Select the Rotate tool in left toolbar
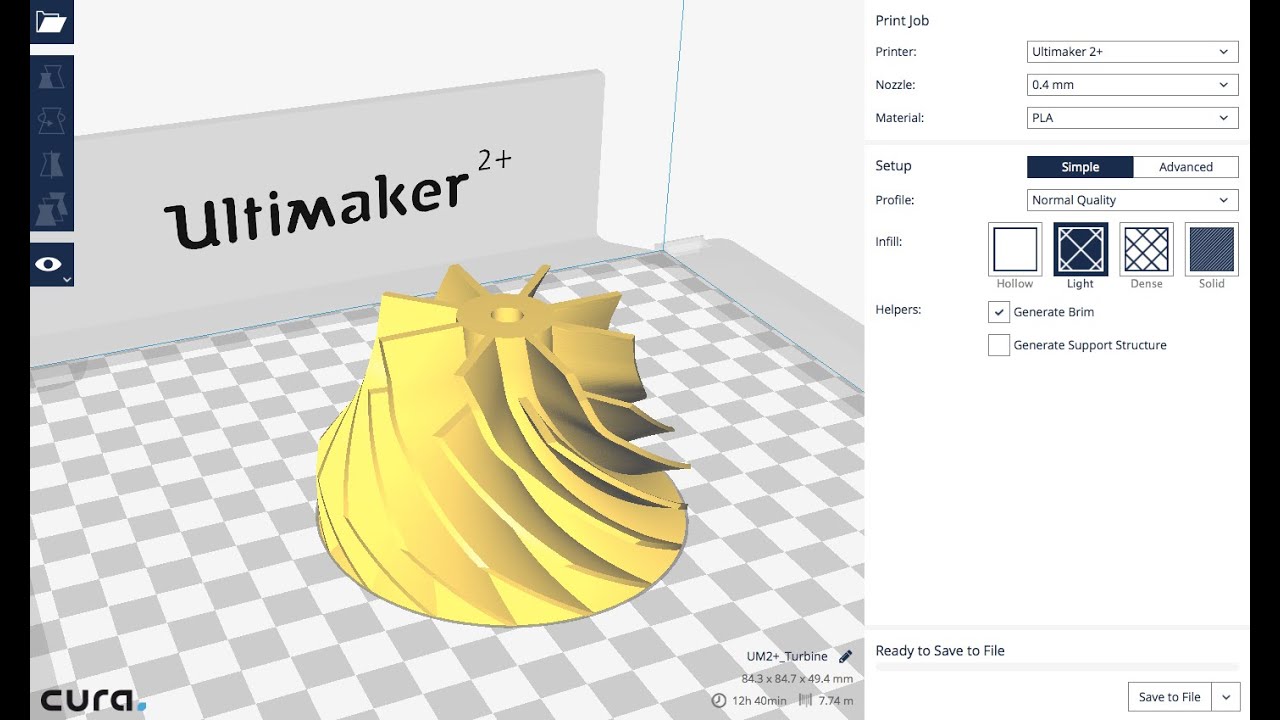This screenshot has width=1280, height=720. click(x=51, y=121)
